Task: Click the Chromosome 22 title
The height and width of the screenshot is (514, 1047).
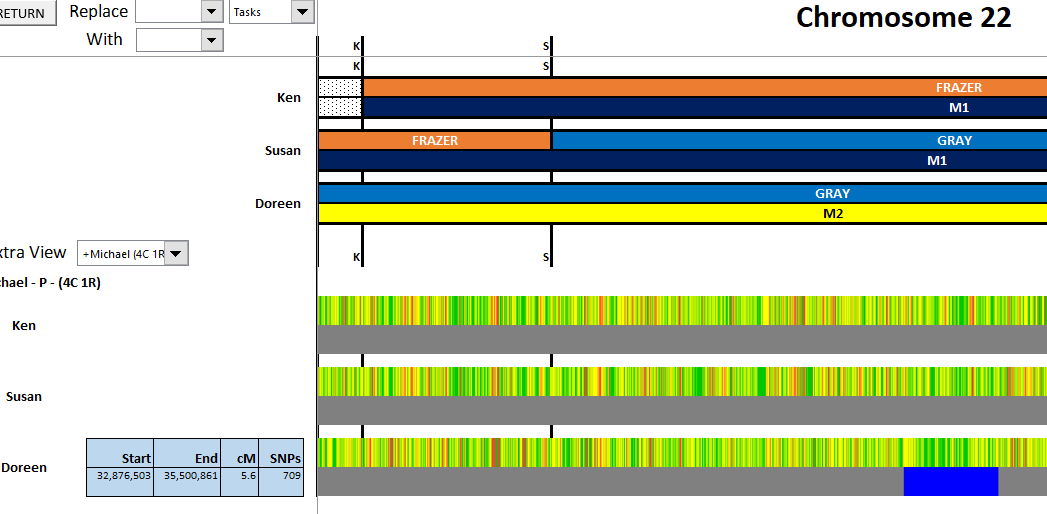Action: click(x=903, y=17)
